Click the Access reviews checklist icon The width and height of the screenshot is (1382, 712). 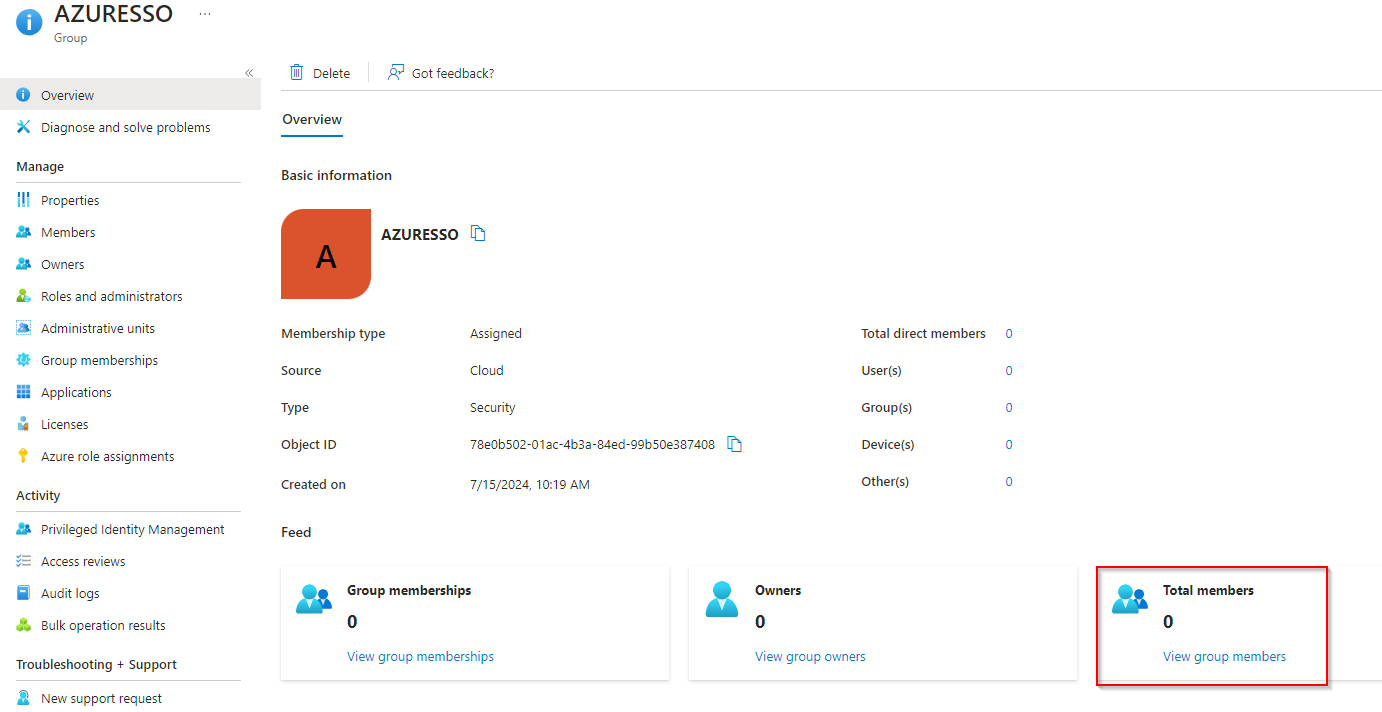point(24,561)
